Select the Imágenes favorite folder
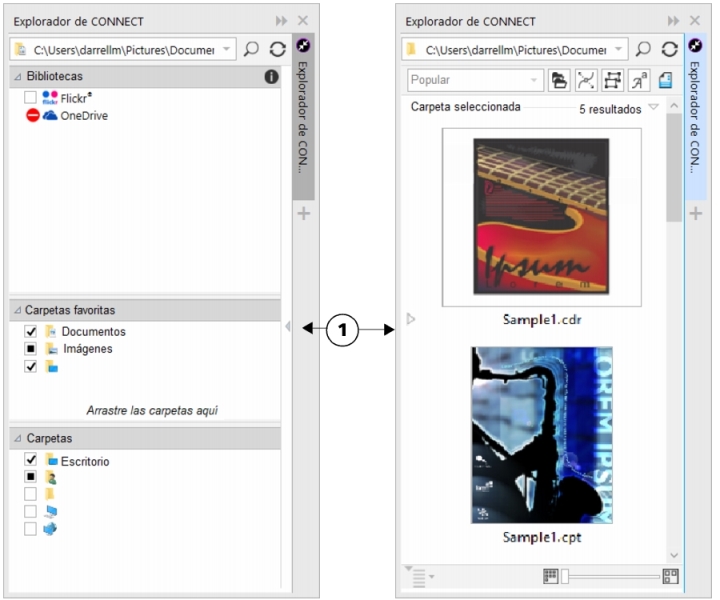The image size is (720, 600). pos(88,349)
